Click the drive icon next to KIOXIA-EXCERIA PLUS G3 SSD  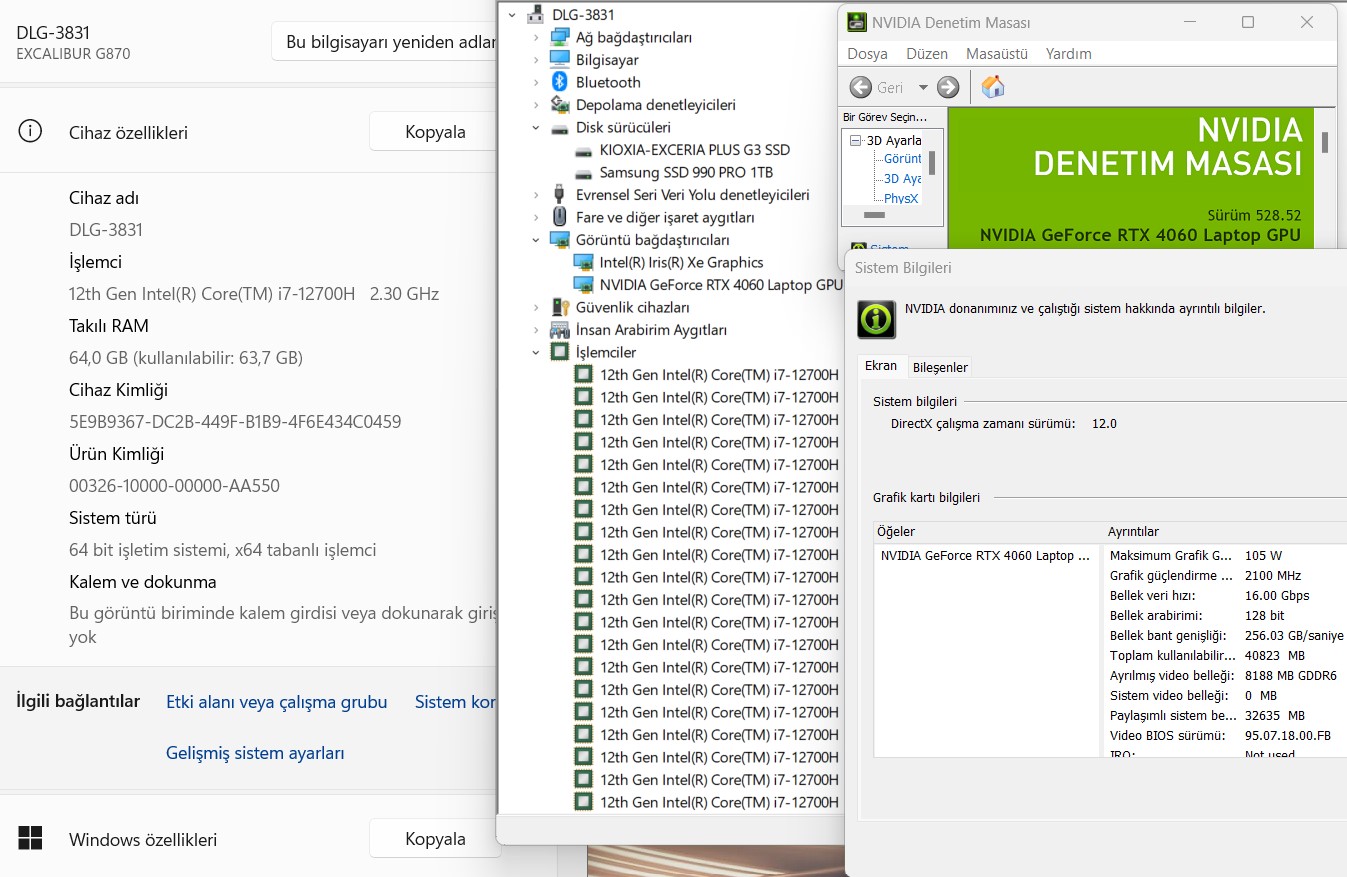[584, 151]
